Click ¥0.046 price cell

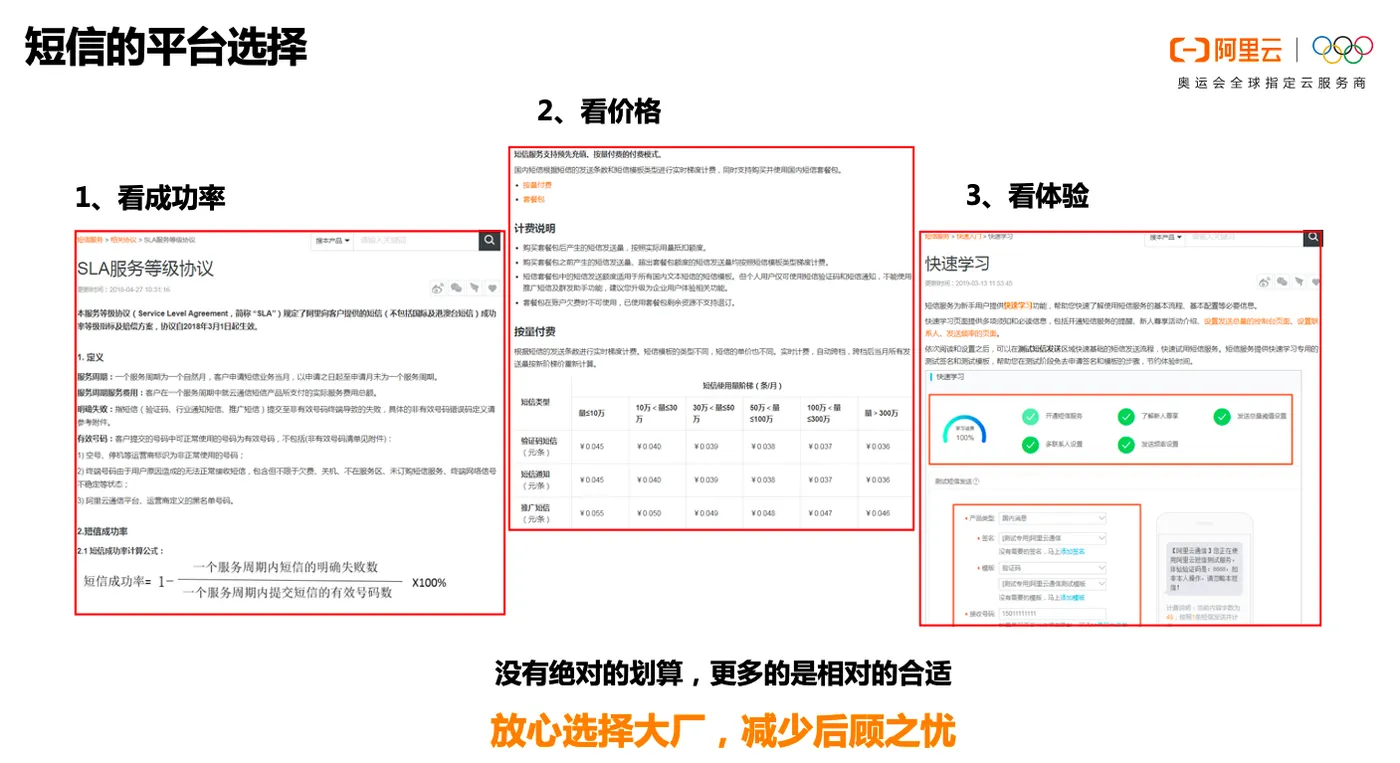[x=877, y=513]
